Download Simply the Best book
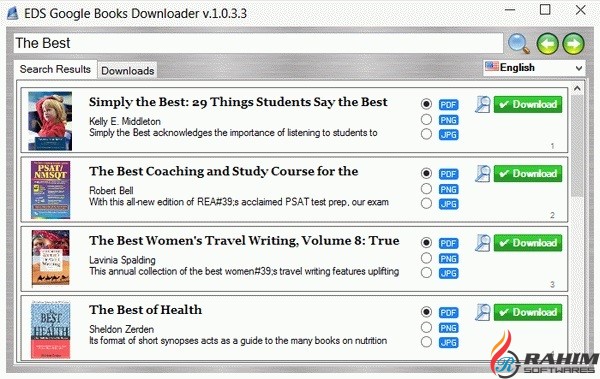The height and width of the screenshot is (379, 600). (528, 105)
